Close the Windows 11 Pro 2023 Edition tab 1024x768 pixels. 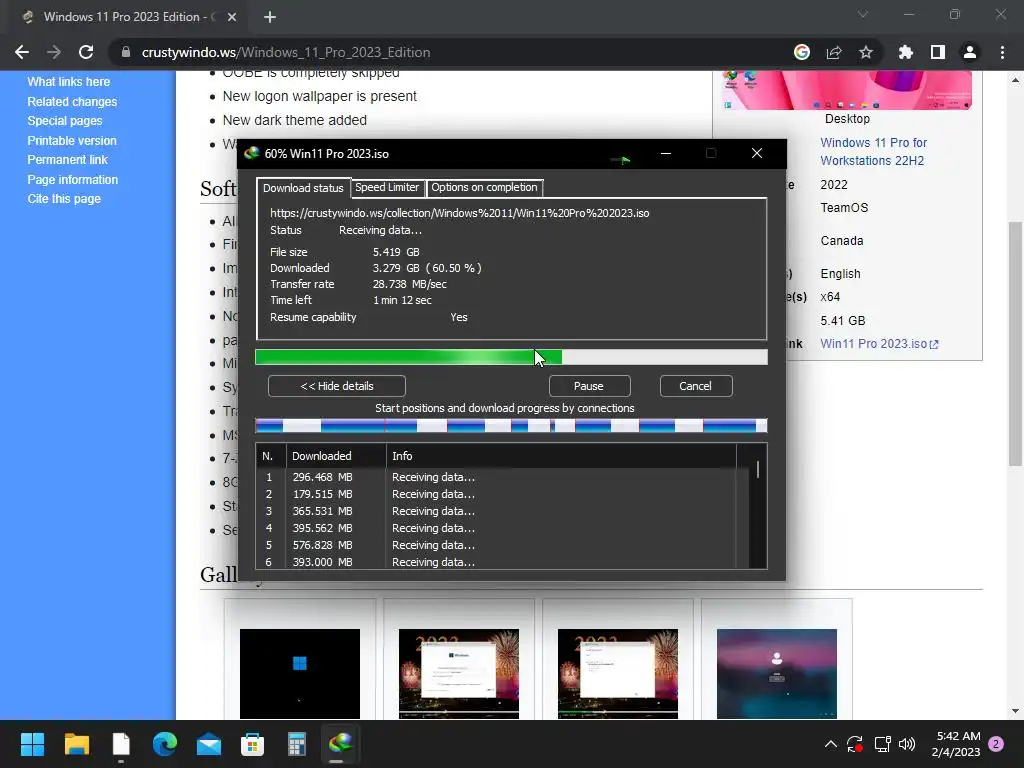232,17
